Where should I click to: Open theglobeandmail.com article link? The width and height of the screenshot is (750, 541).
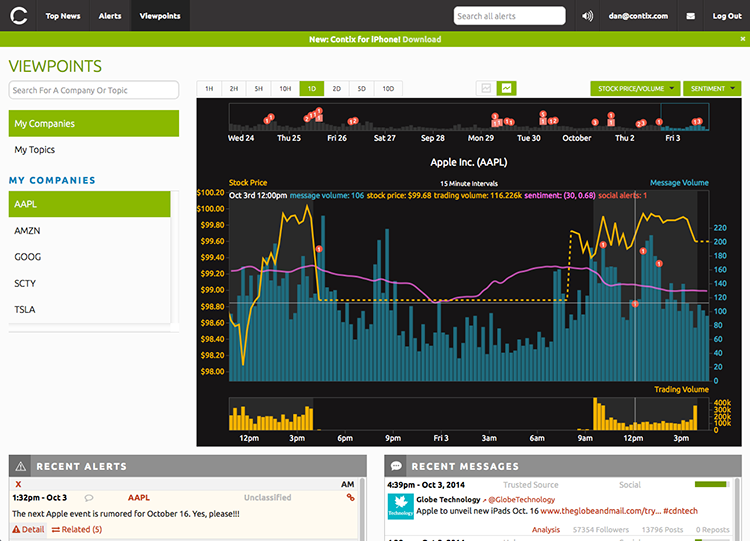[x=601, y=511]
